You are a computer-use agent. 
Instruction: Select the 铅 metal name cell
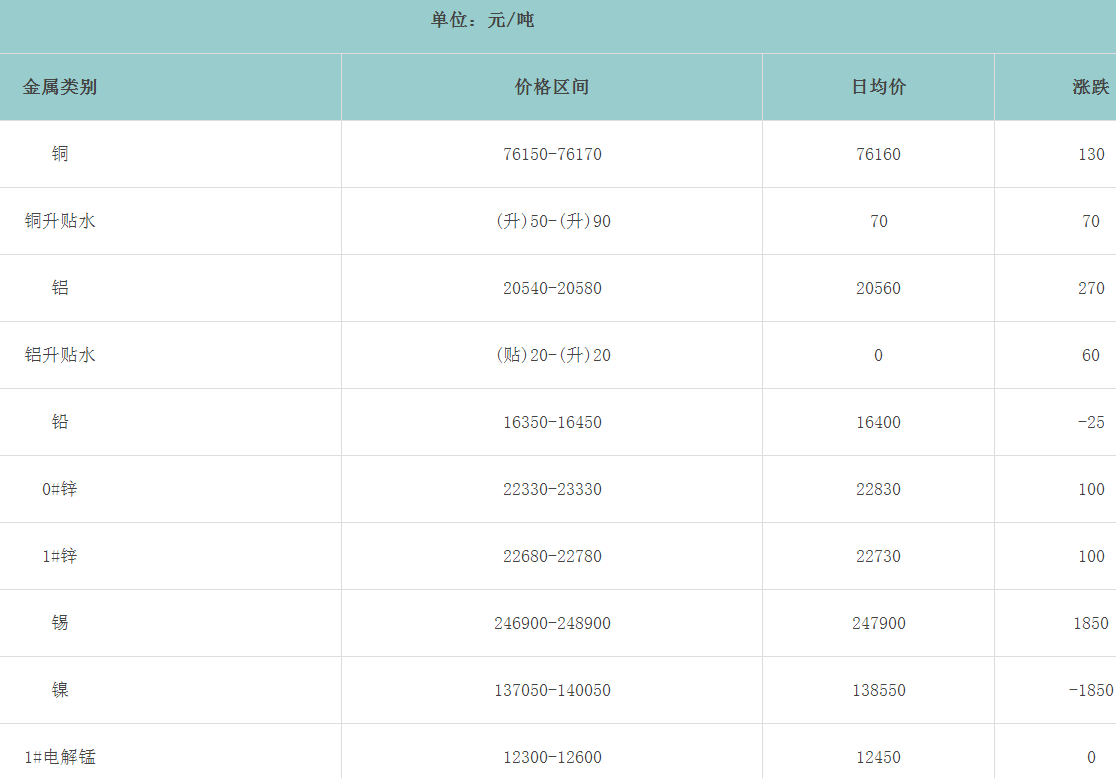pyautogui.click(x=60, y=422)
